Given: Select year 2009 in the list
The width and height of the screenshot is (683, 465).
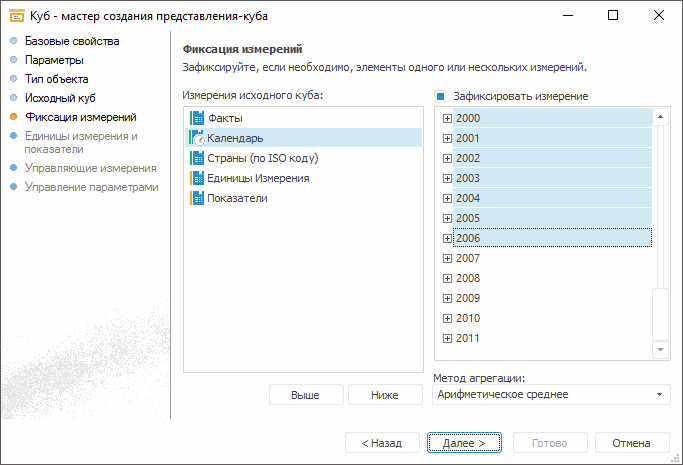Looking at the screenshot, I should coord(468,298).
